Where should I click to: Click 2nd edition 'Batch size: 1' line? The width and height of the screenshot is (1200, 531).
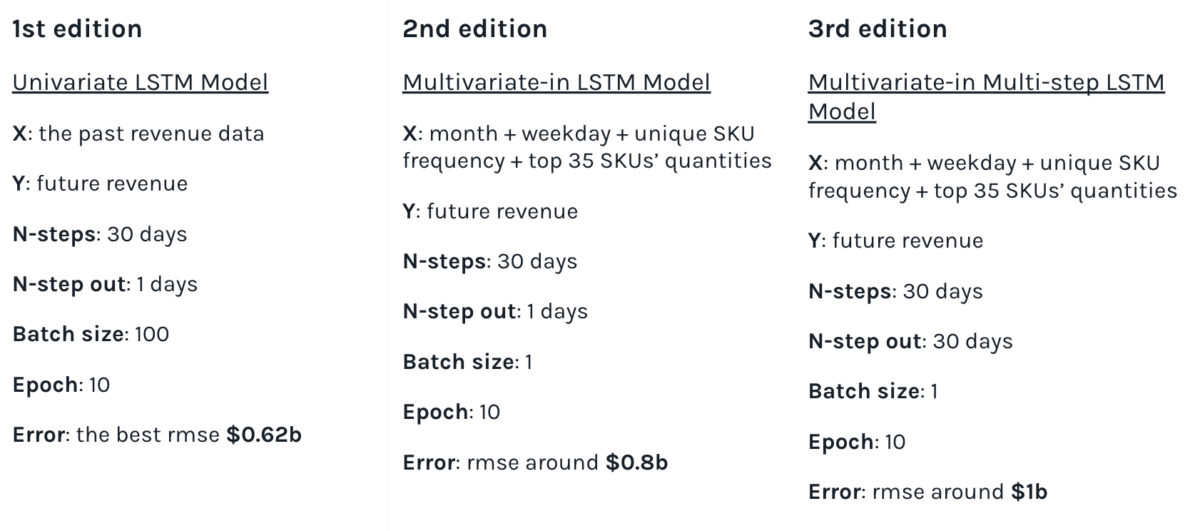click(x=468, y=361)
